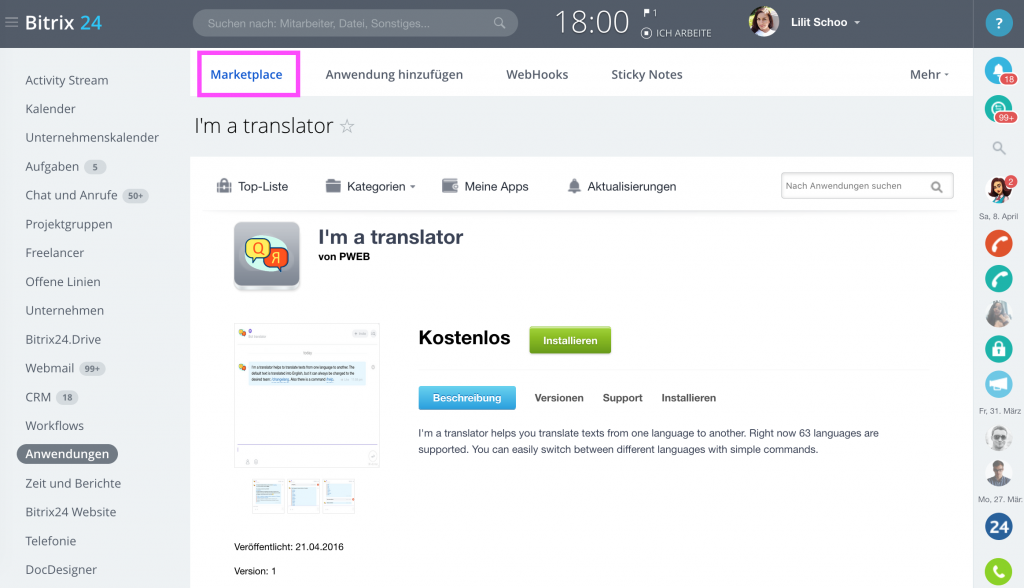This screenshot has height=588, width=1024.
Task: Select the third small screenshot thumbnail
Action: (338, 496)
